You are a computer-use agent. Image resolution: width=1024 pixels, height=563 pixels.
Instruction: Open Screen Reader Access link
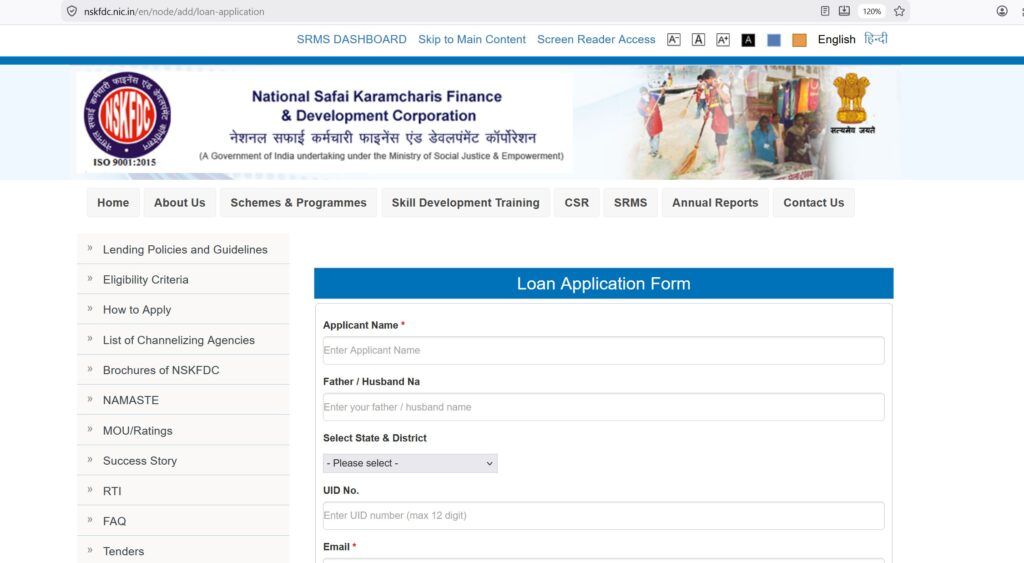tap(596, 39)
